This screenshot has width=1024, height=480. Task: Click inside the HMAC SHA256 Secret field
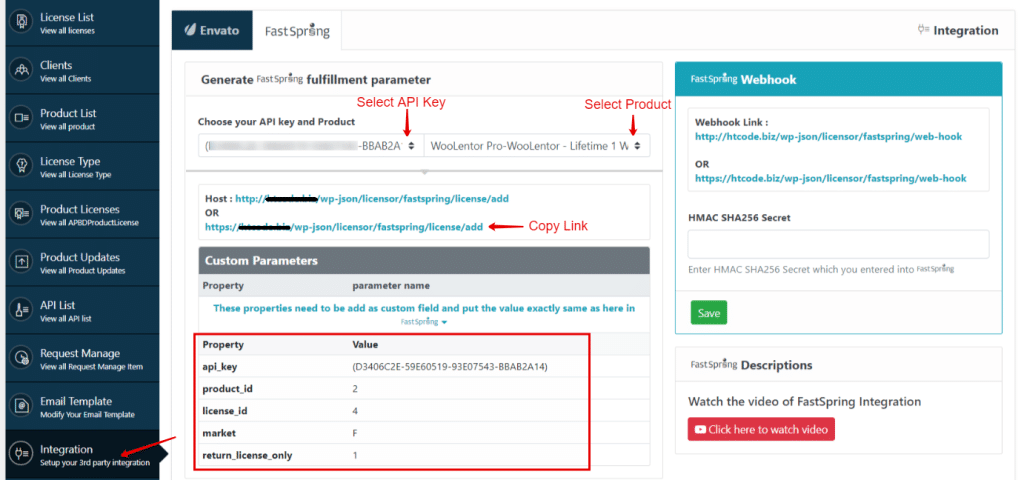coord(838,244)
